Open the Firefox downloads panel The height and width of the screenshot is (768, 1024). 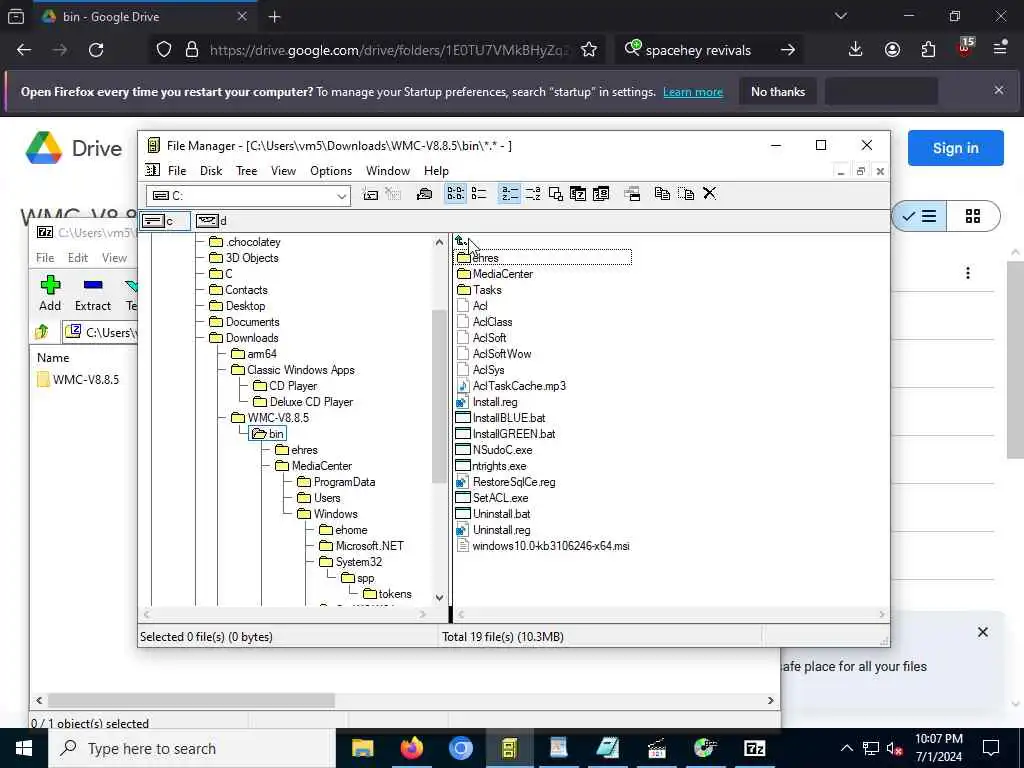point(856,50)
